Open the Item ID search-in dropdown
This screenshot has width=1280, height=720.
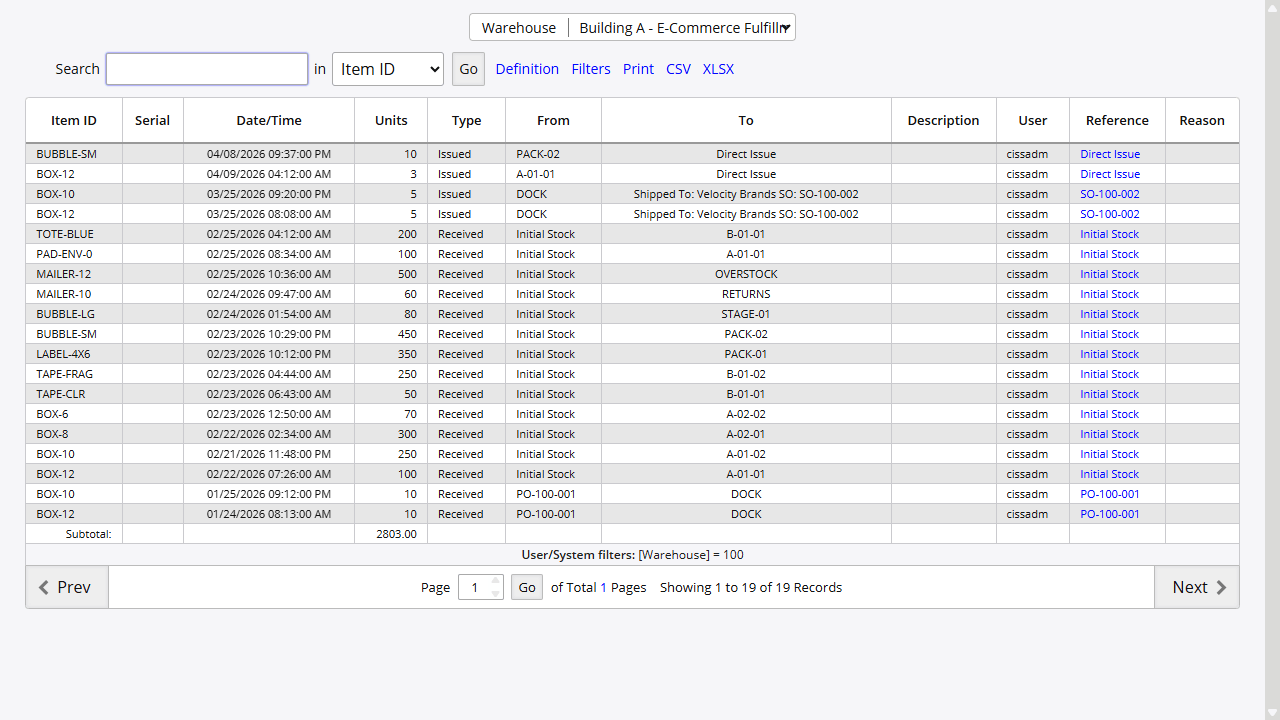tap(388, 69)
